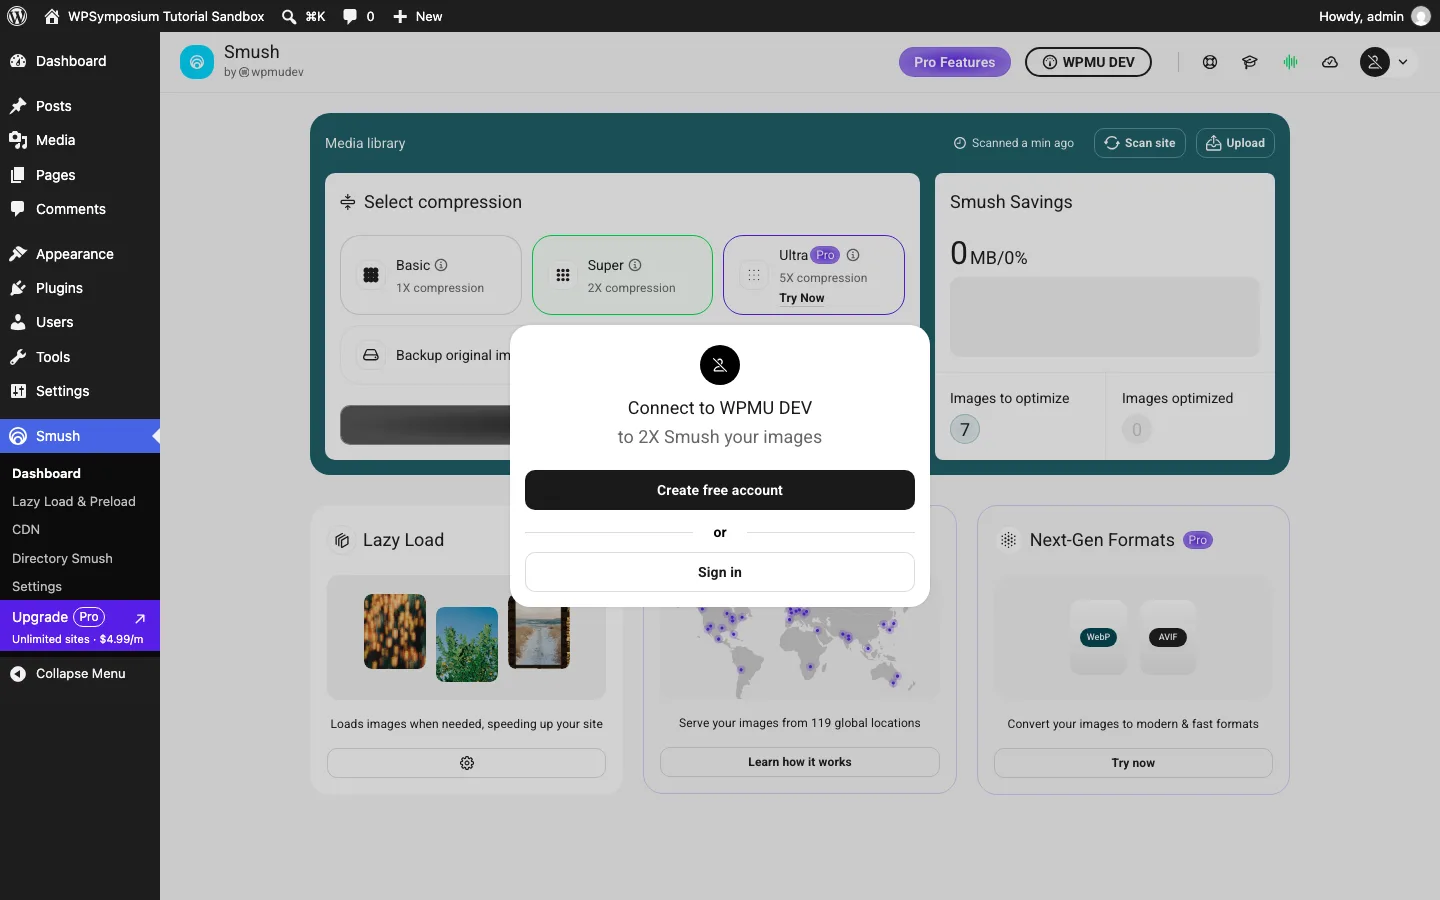Show info for Ultra compression
The width and height of the screenshot is (1440, 900).
[x=853, y=255]
